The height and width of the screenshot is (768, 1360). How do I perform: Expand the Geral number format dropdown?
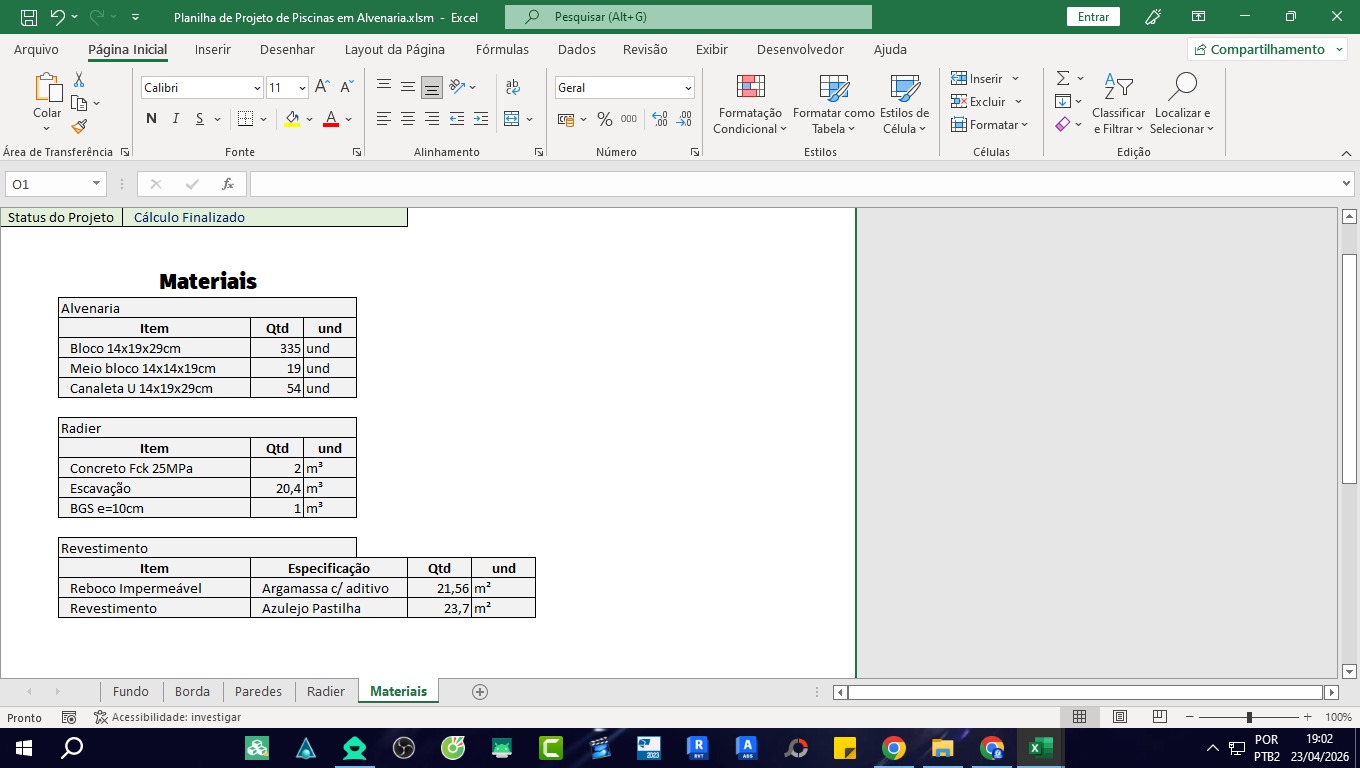(688, 88)
